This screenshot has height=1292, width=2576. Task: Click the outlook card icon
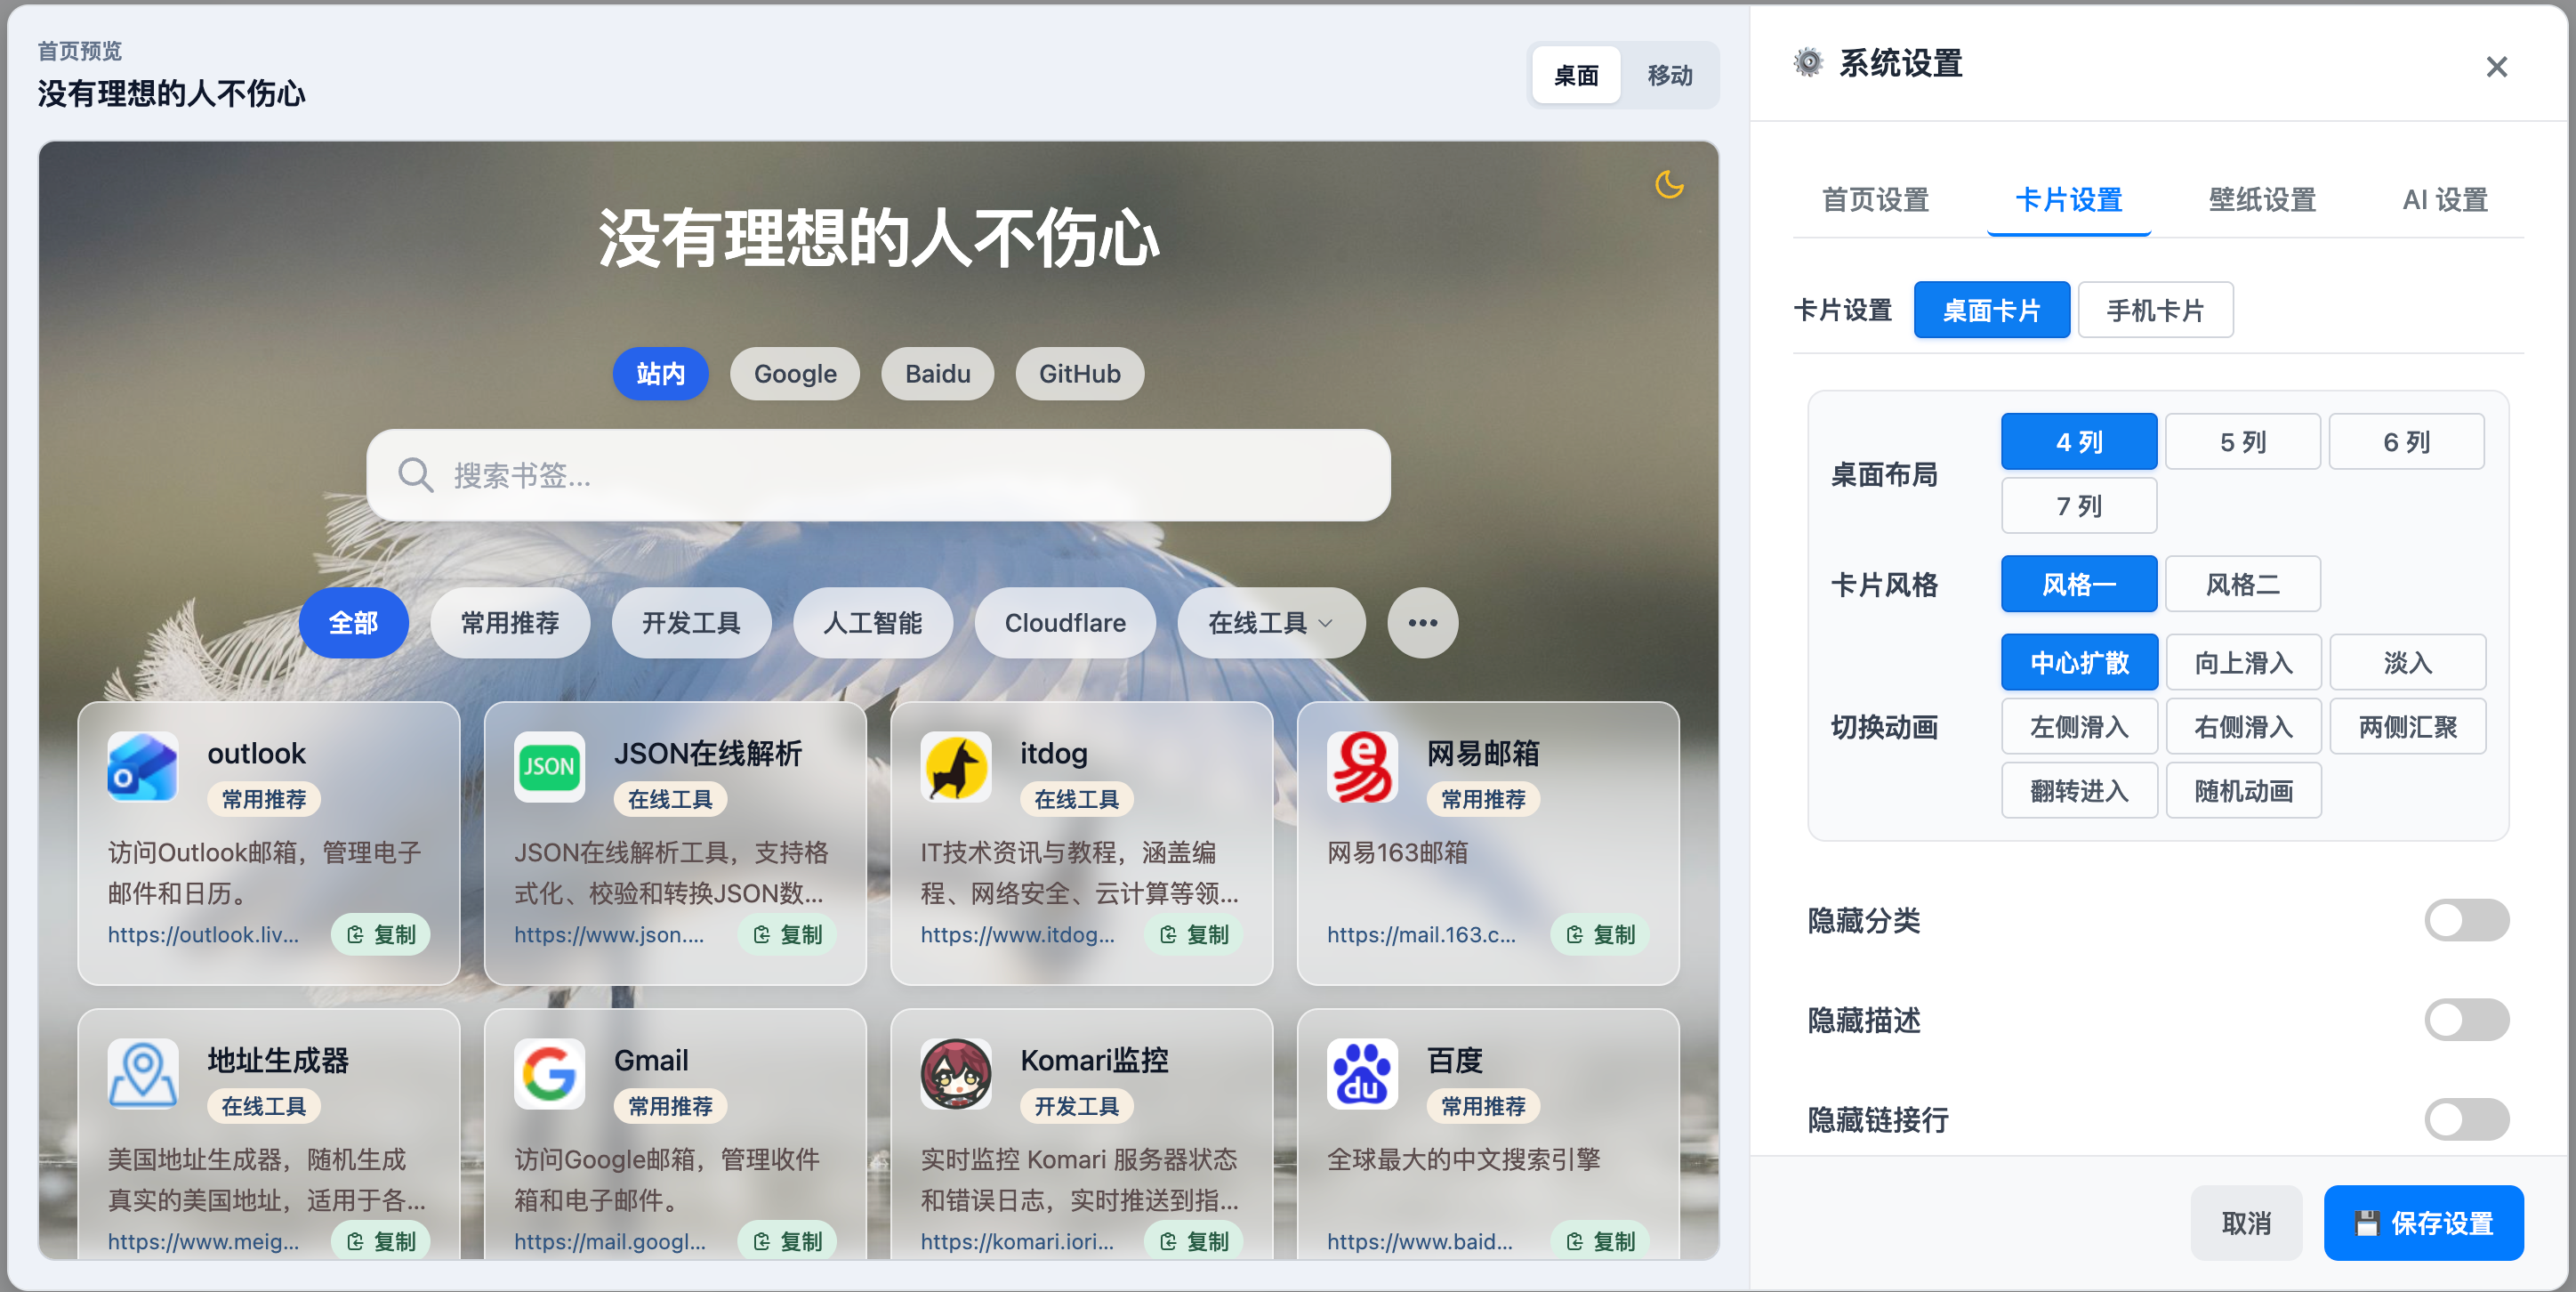pos(143,767)
